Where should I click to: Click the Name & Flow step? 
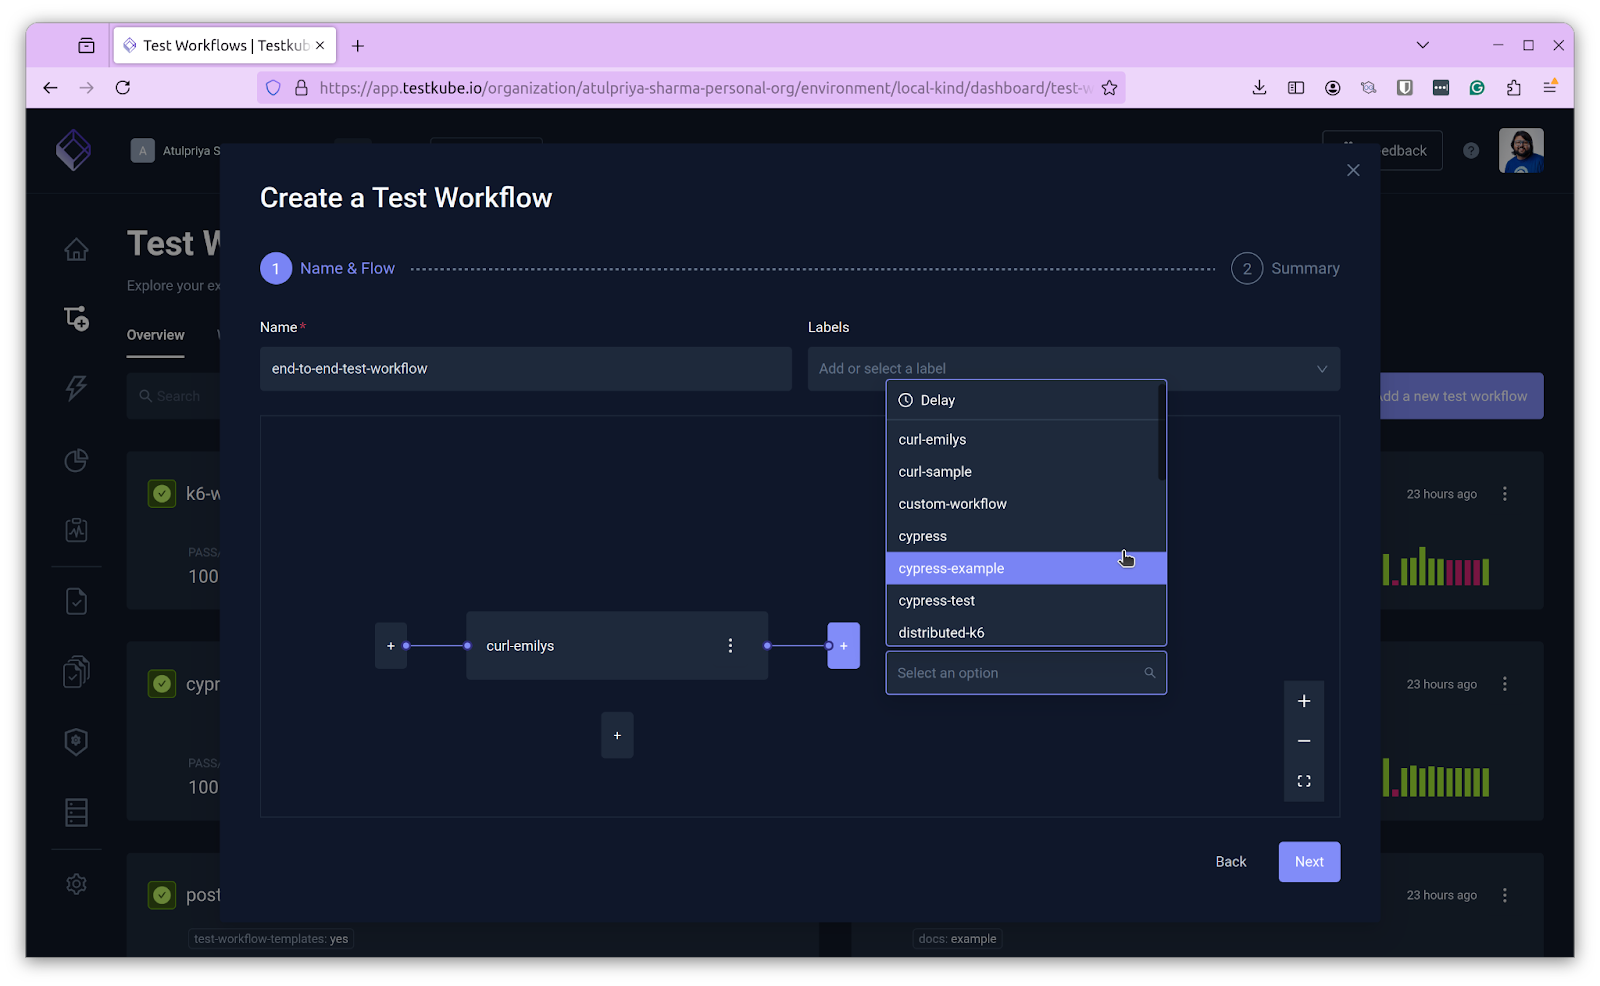coord(328,269)
